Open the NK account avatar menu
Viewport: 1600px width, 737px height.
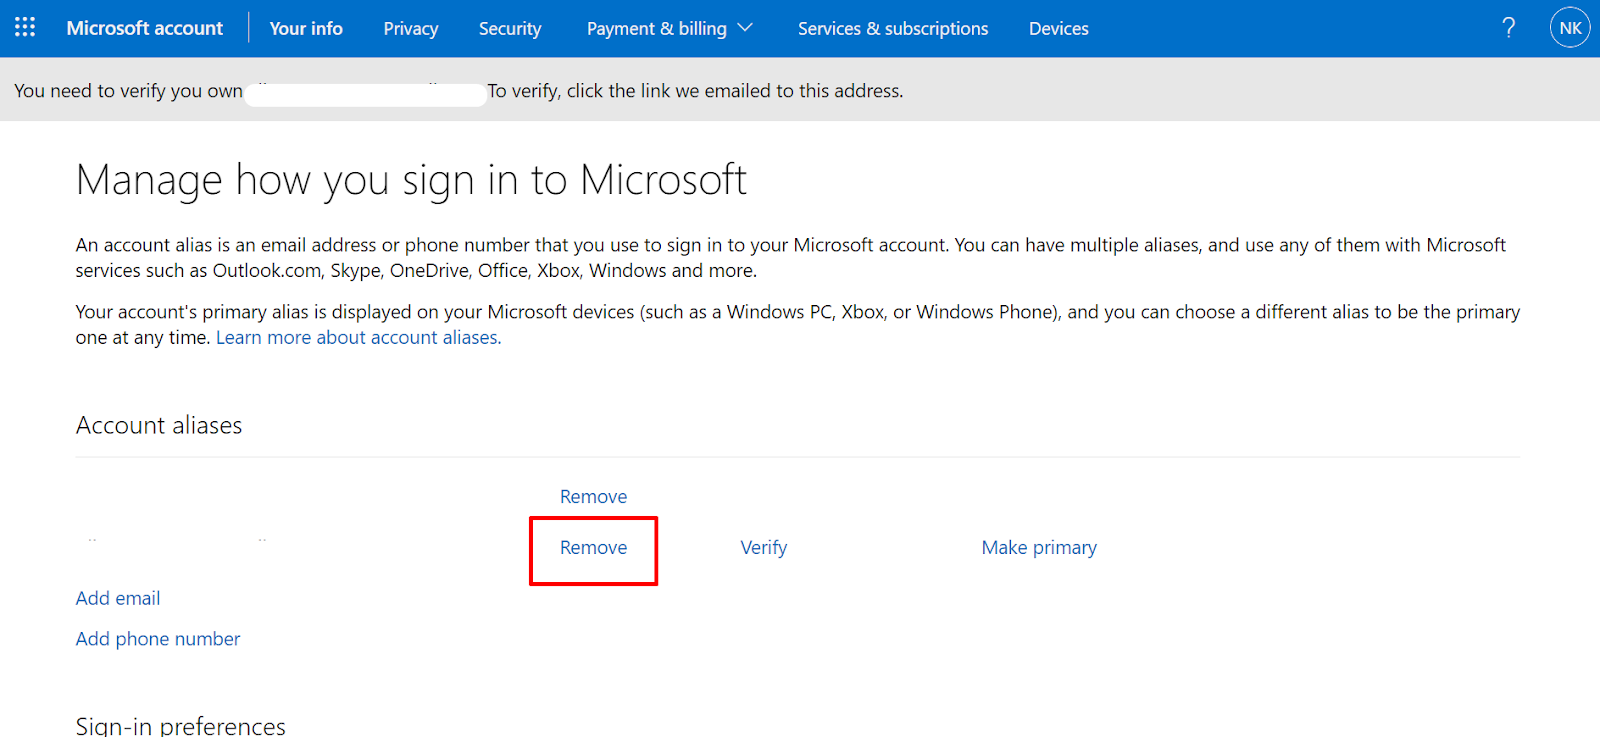coord(1570,28)
